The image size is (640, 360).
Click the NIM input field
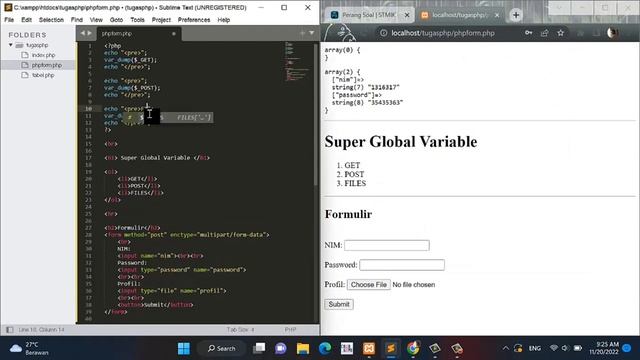[387, 245]
